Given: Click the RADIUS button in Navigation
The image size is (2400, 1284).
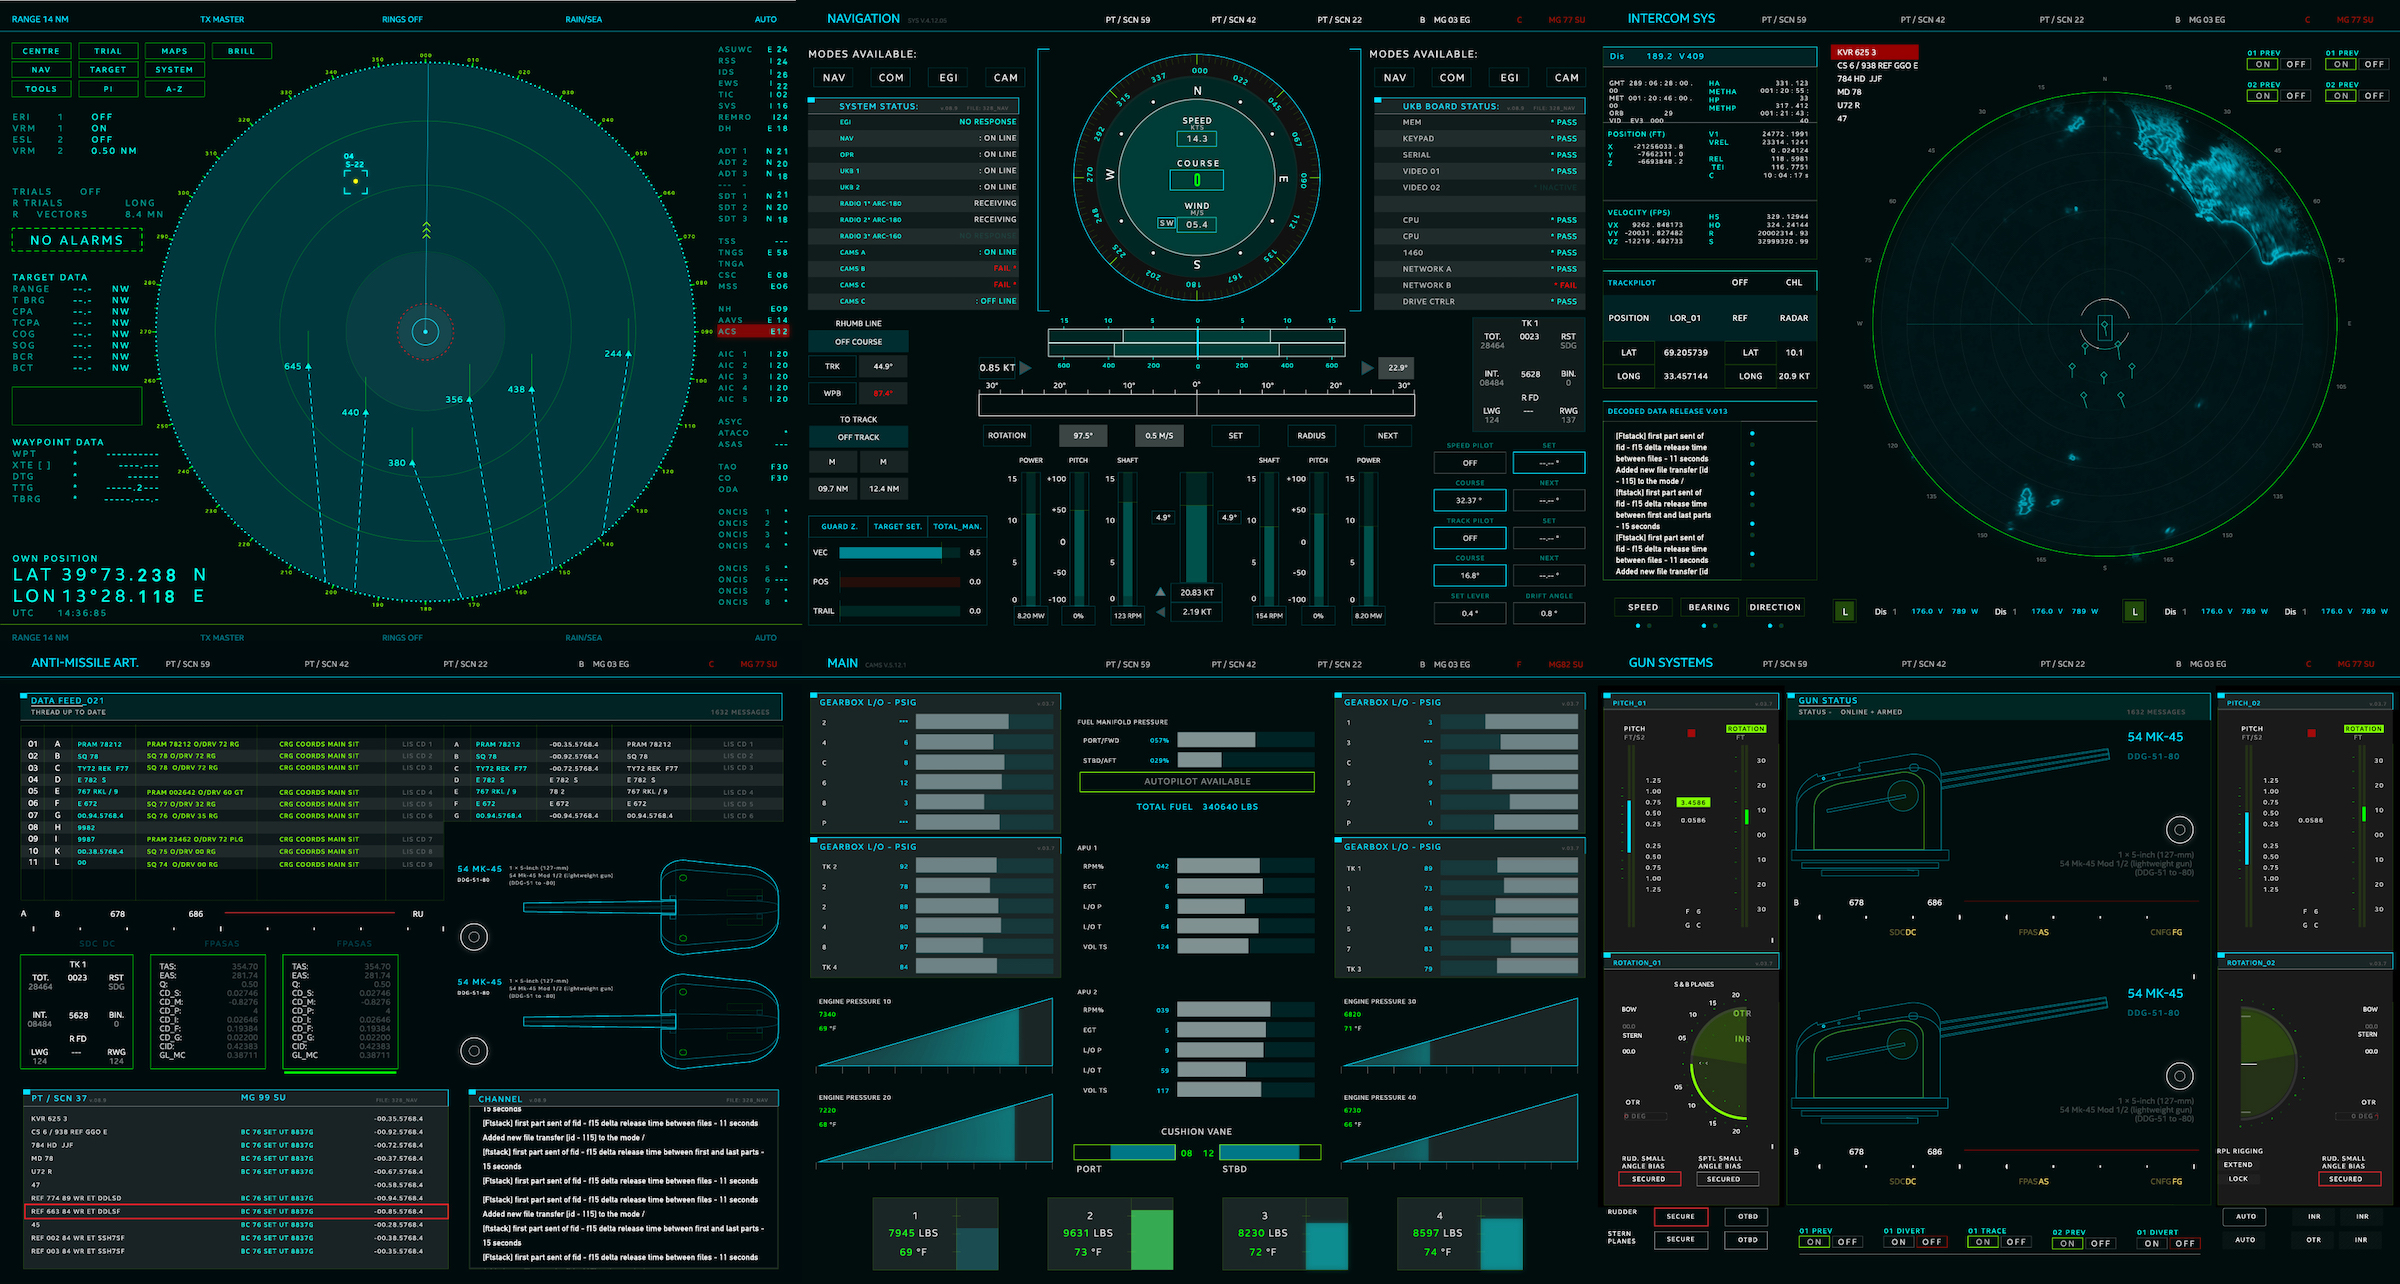Looking at the screenshot, I should coord(1311,436).
